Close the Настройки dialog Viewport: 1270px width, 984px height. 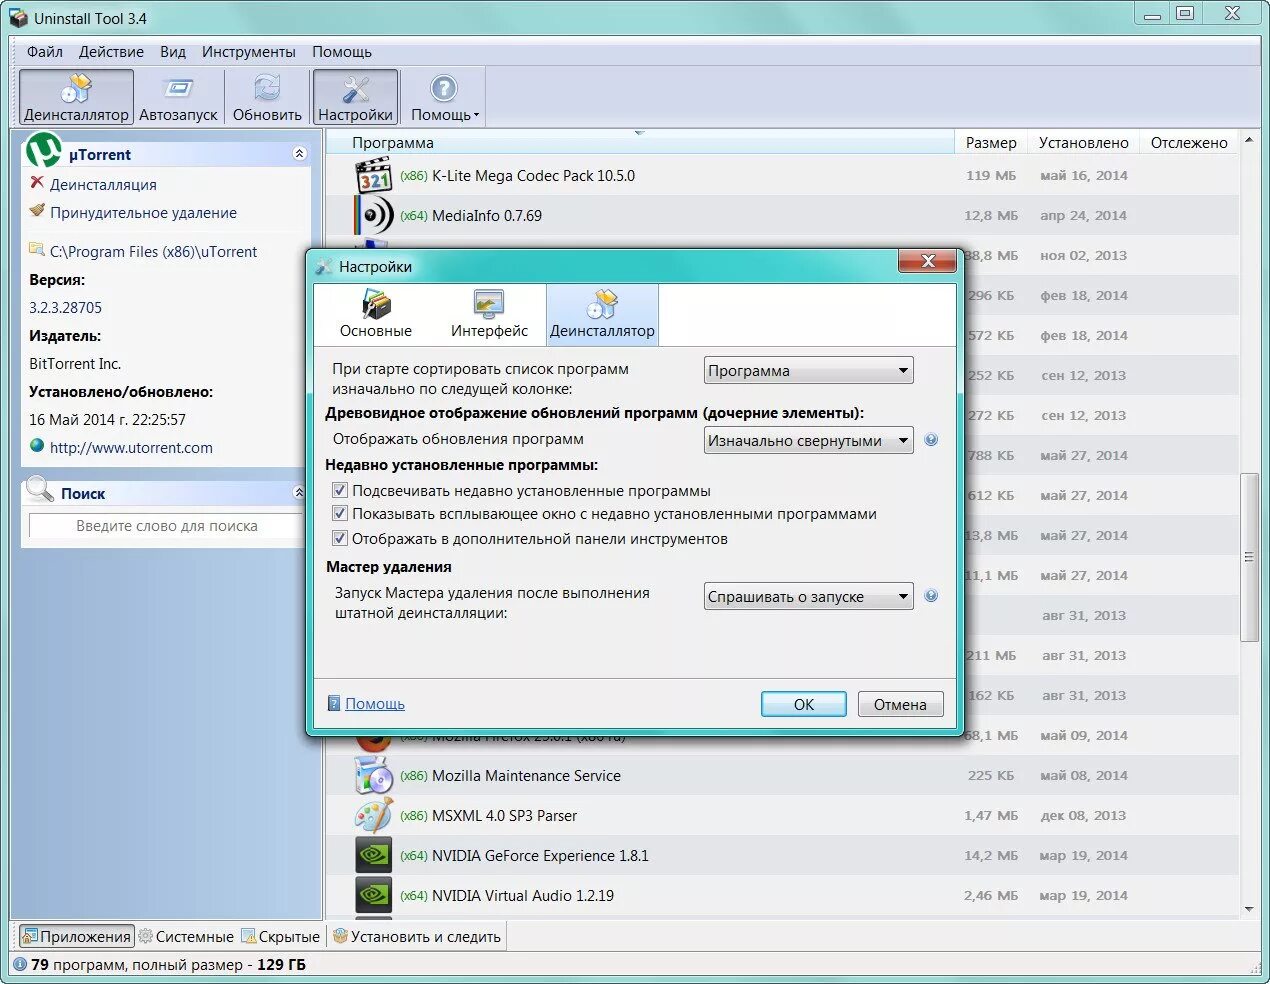[928, 261]
